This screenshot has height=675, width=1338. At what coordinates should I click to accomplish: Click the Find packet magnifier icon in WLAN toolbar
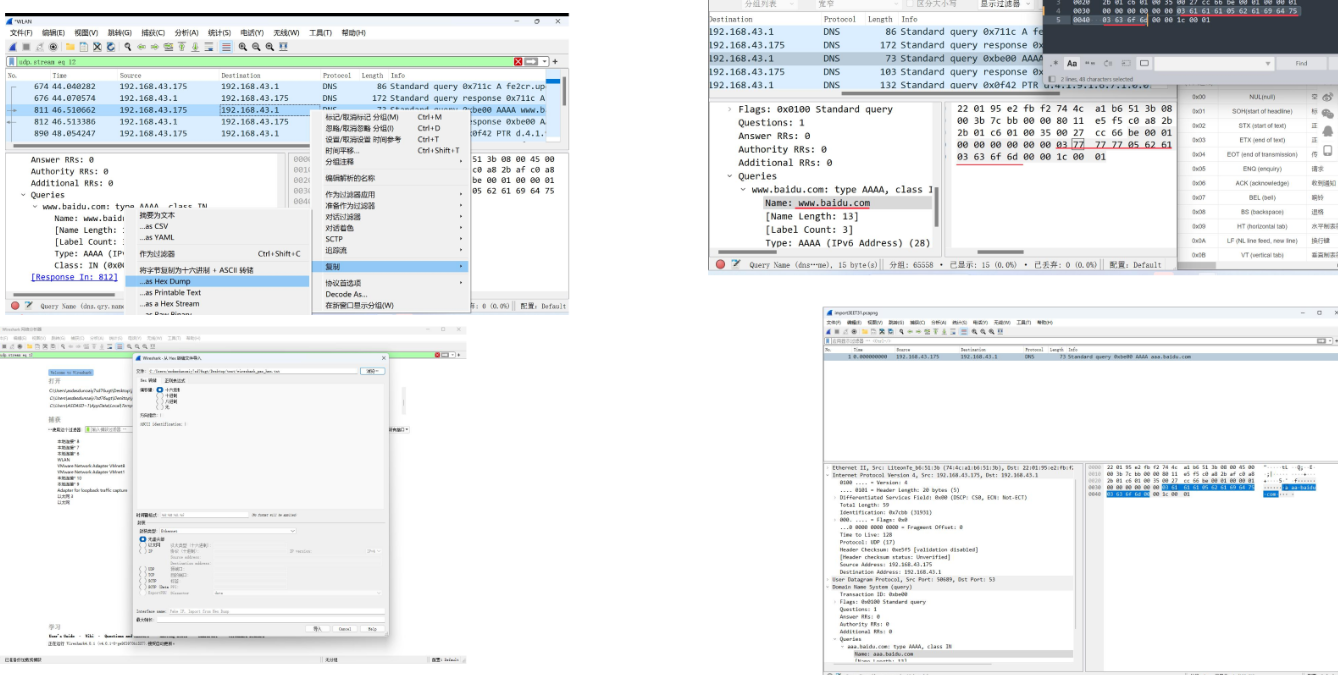click(x=128, y=47)
